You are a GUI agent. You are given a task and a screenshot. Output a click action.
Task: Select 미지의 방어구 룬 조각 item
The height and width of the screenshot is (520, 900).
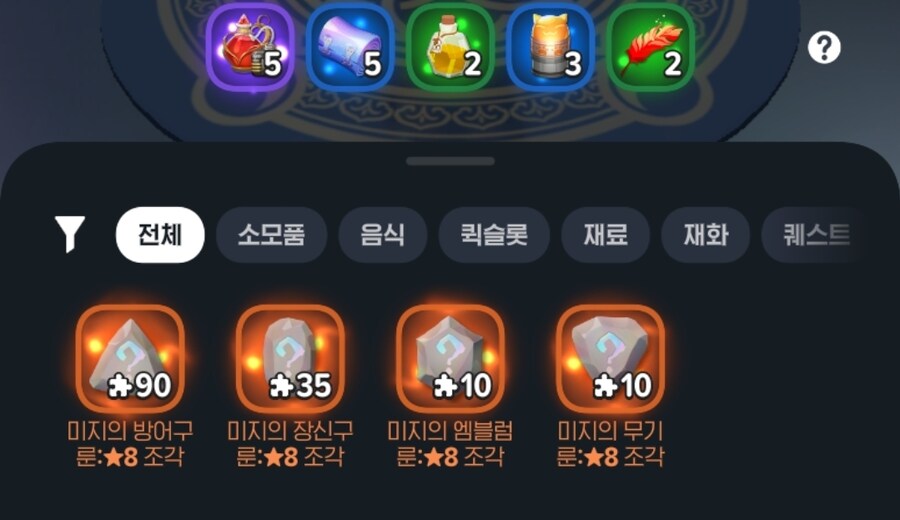(130, 359)
